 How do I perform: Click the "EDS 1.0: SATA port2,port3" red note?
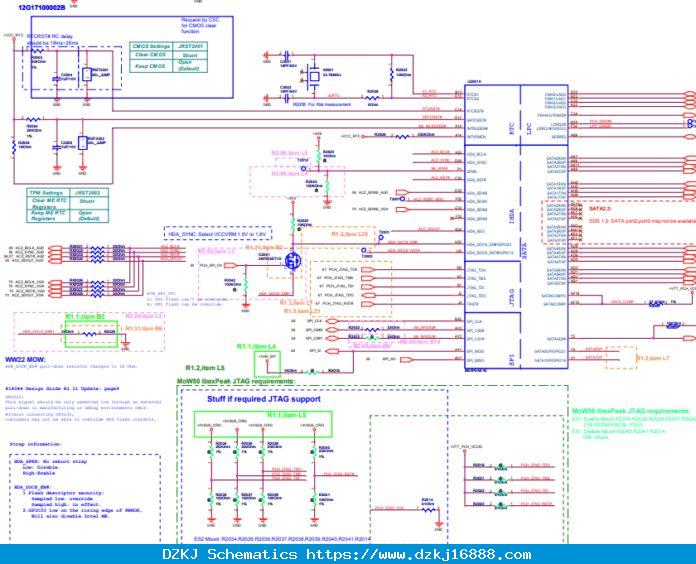pos(642,221)
